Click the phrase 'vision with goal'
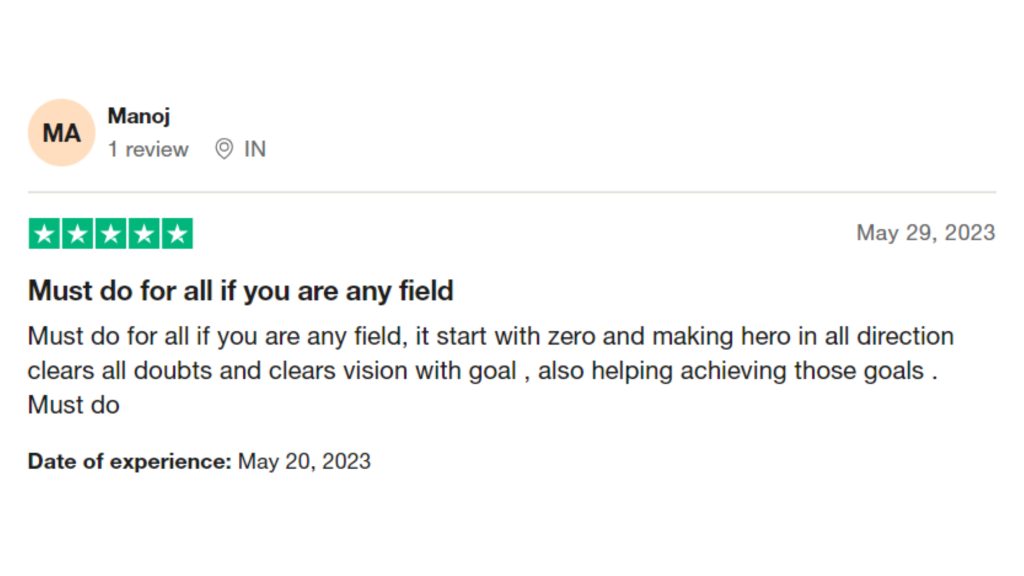Image resolution: width=1024 pixels, height=576 pixels. (x=430, y=371)
